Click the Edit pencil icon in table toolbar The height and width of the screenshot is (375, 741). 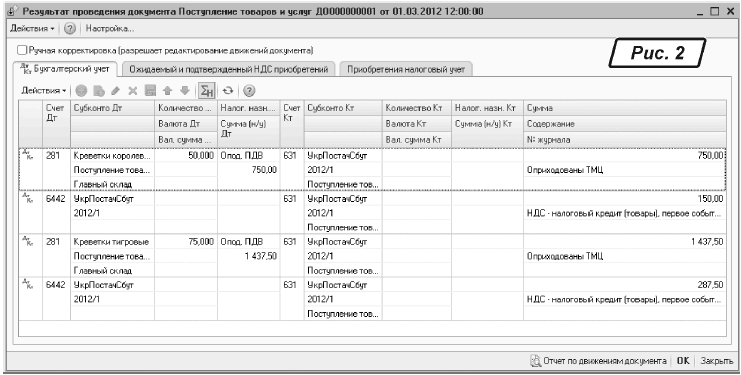pyautogui.click(x=115, y=91)
